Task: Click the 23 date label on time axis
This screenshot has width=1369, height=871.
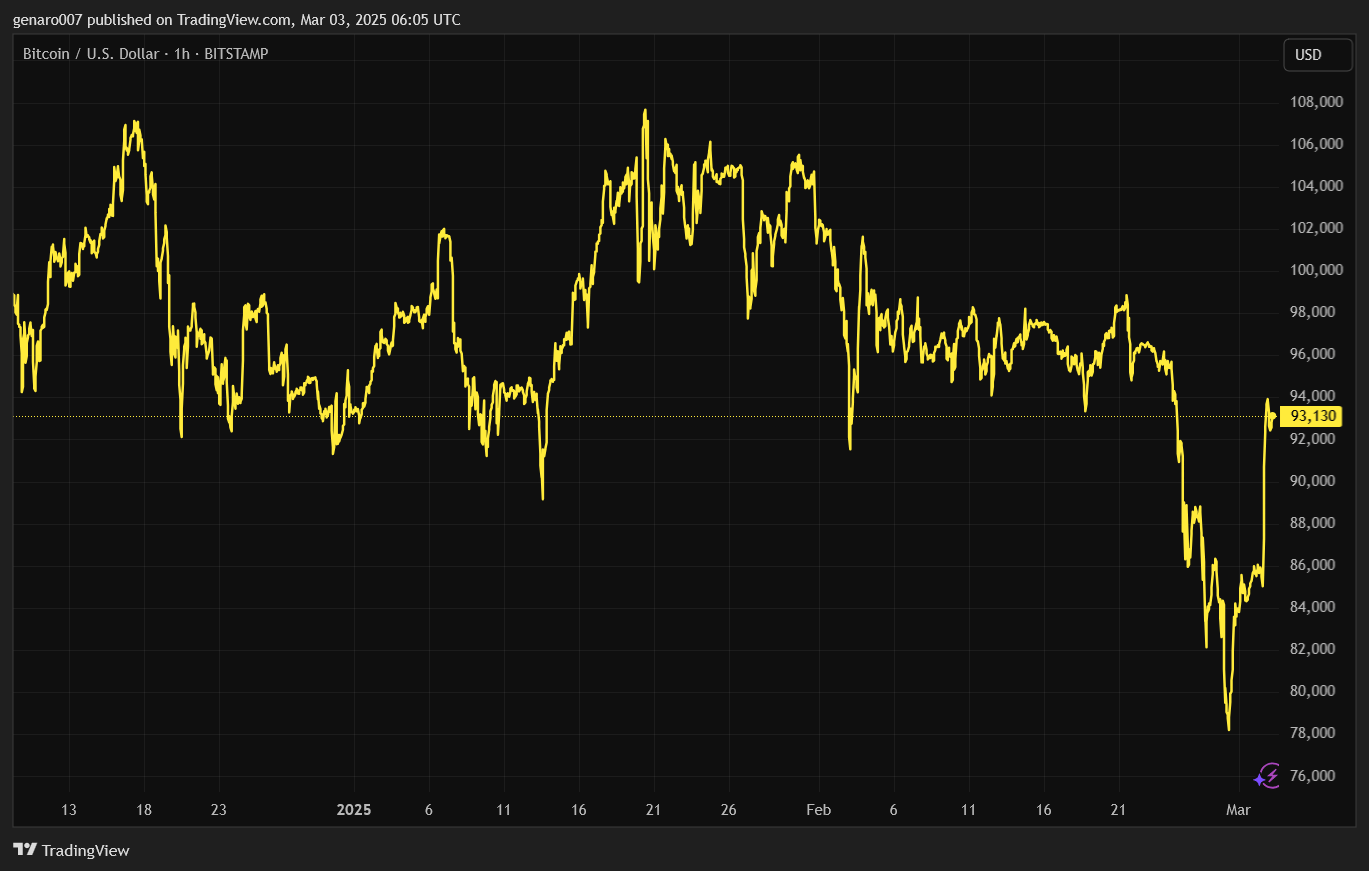Action: coord(219,810)
